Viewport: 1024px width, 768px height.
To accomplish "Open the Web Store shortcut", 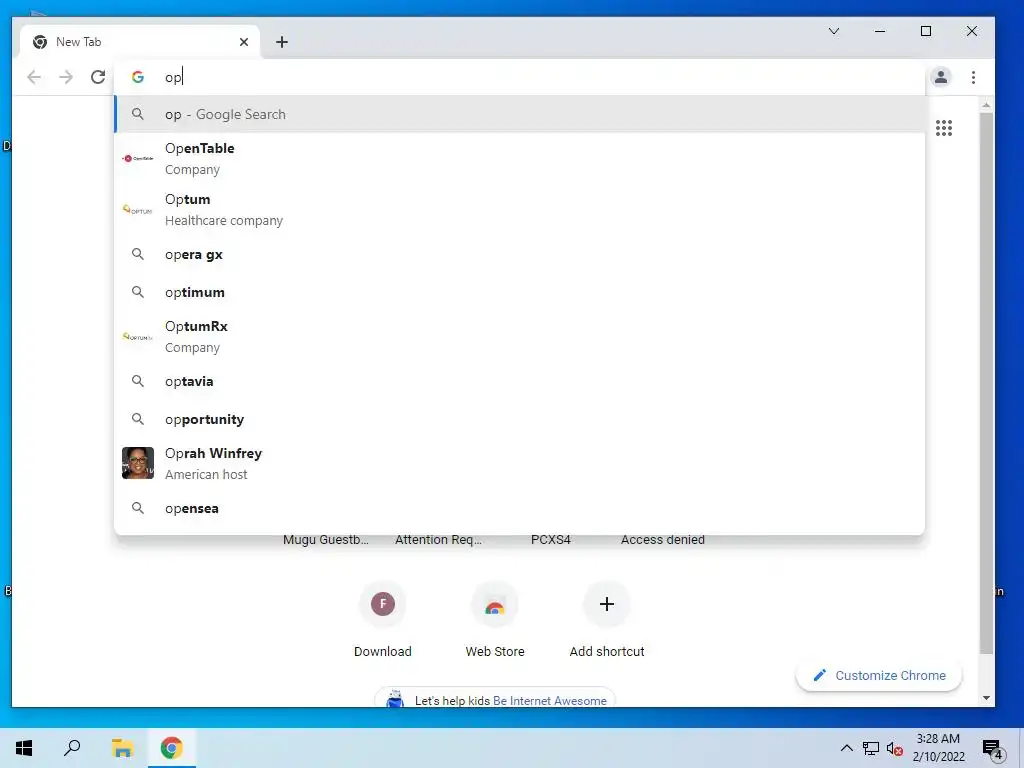I will (495, 618).
